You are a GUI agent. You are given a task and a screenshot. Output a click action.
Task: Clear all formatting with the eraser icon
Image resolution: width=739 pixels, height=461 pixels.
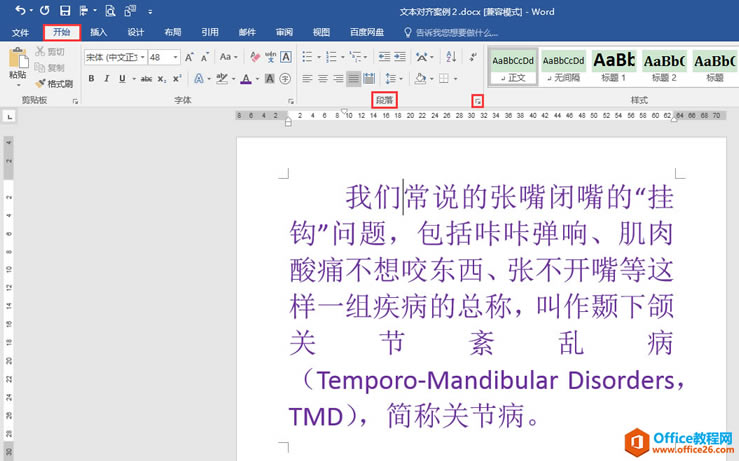pyautogui.click(x=255, y=57)
